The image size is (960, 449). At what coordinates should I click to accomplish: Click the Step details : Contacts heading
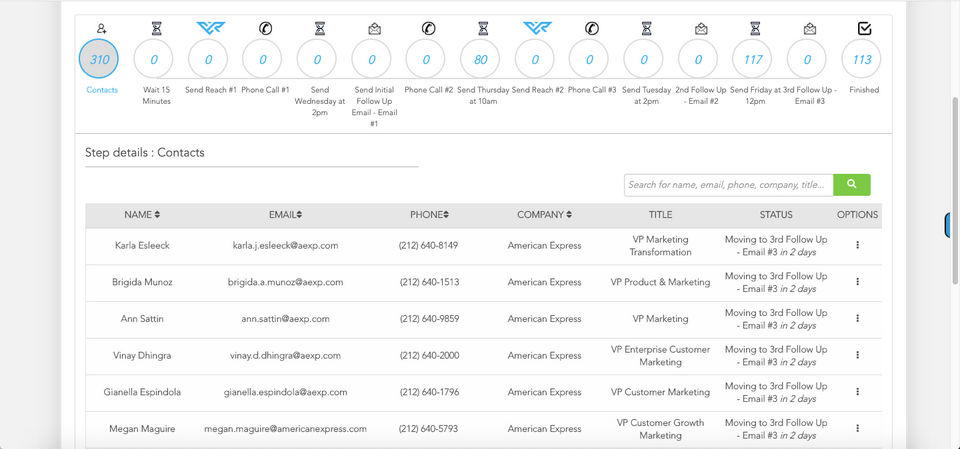pos(144,153)
